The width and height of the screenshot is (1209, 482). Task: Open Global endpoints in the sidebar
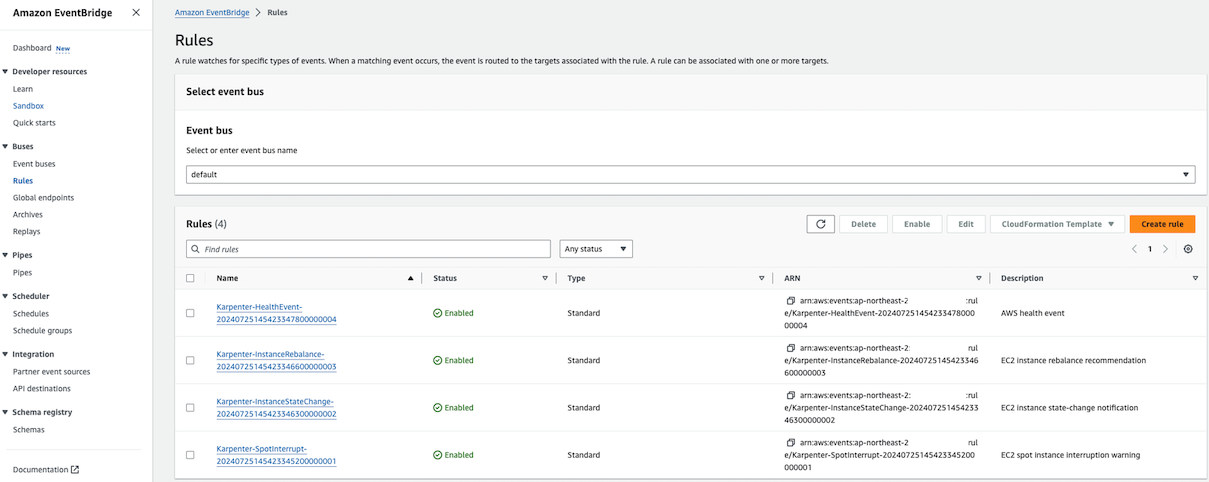click(43, 198)
